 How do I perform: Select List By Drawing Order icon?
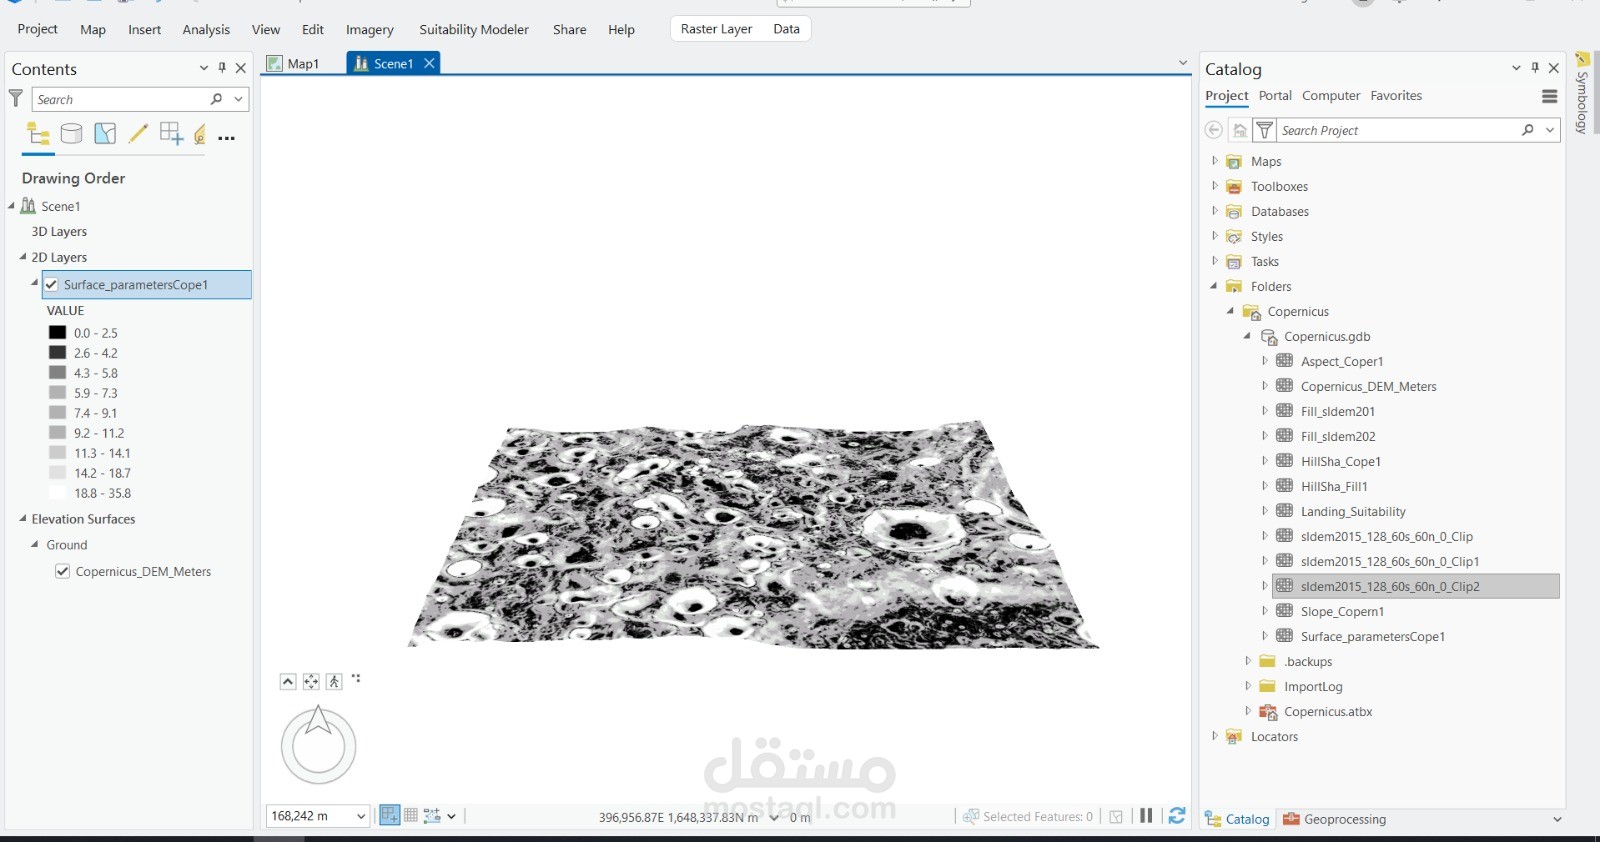pos(39,134)
